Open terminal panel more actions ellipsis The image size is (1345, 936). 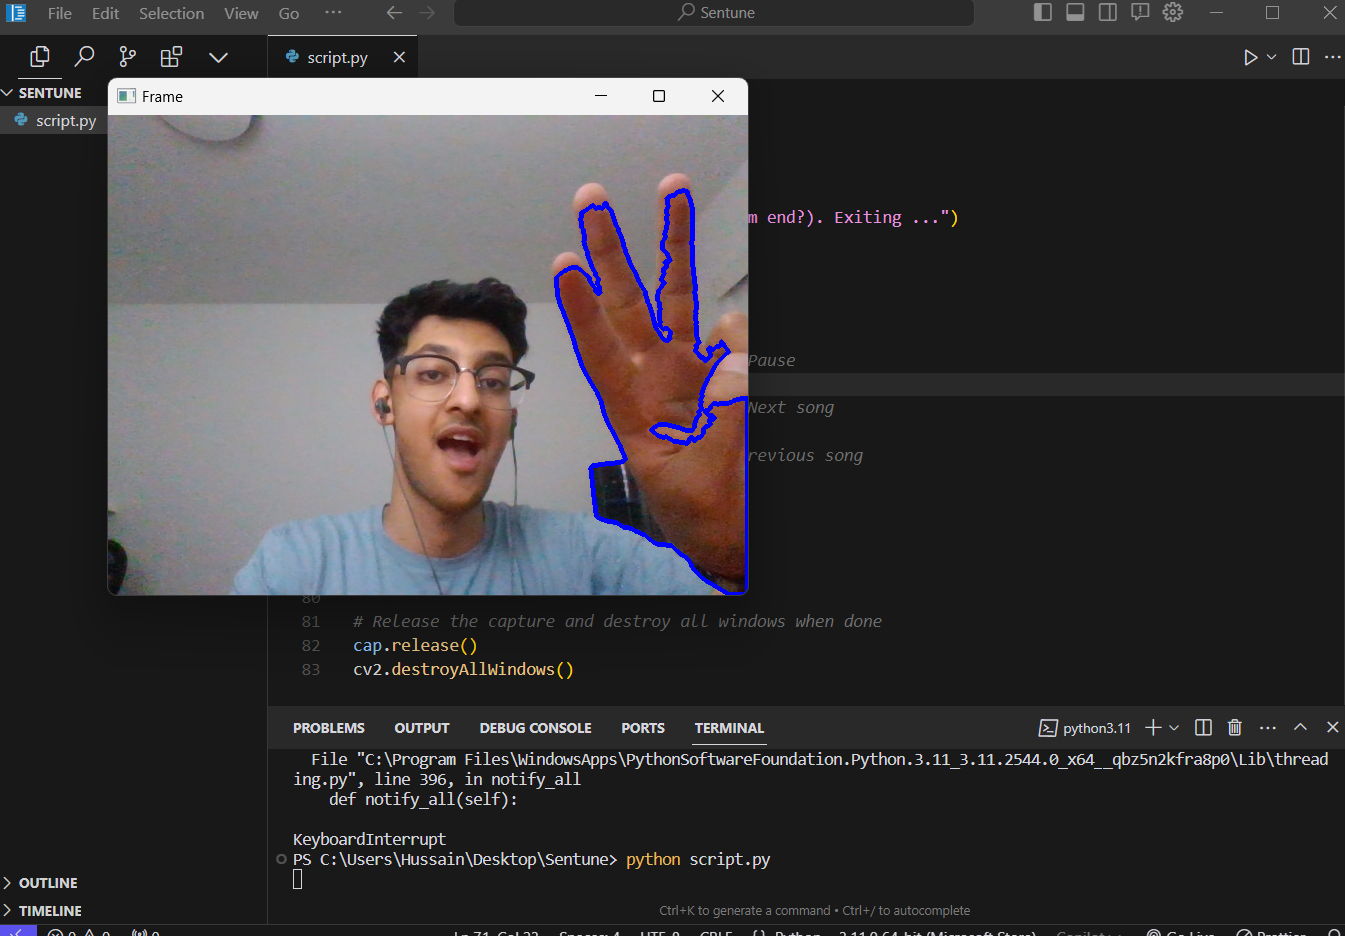(x=1268, y=727)
